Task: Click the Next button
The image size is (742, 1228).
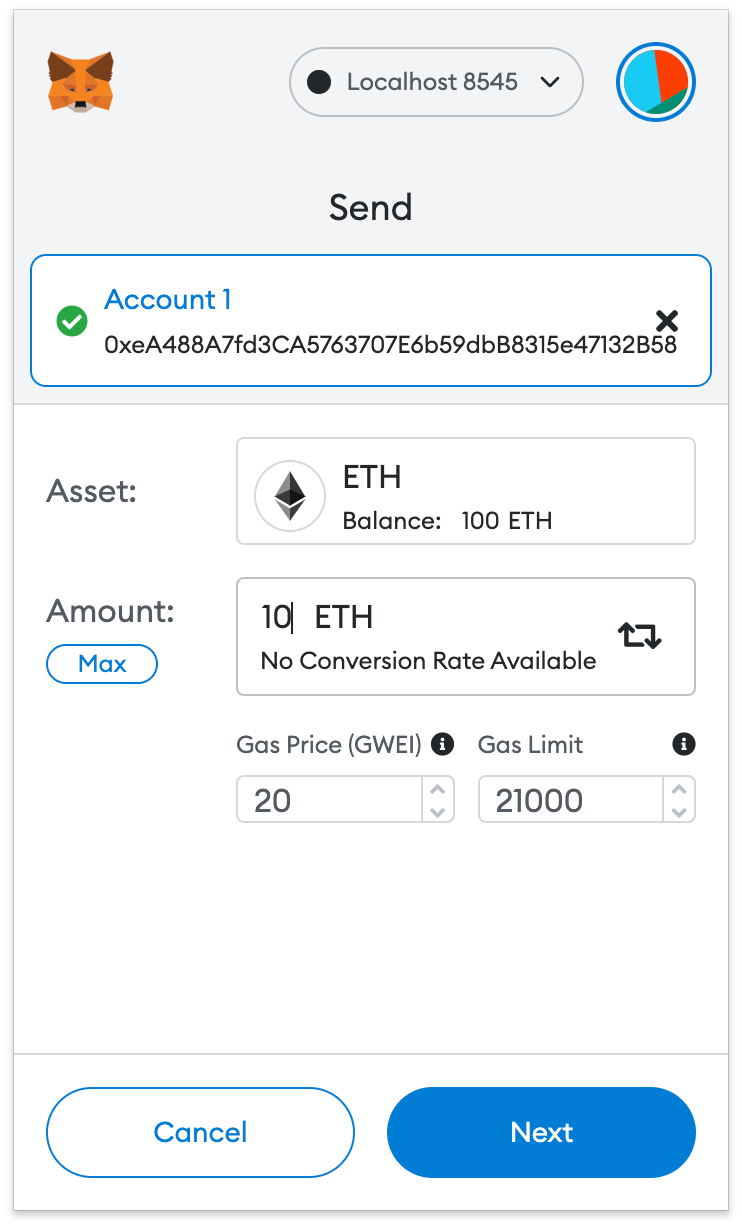Action: (541, 1132)
